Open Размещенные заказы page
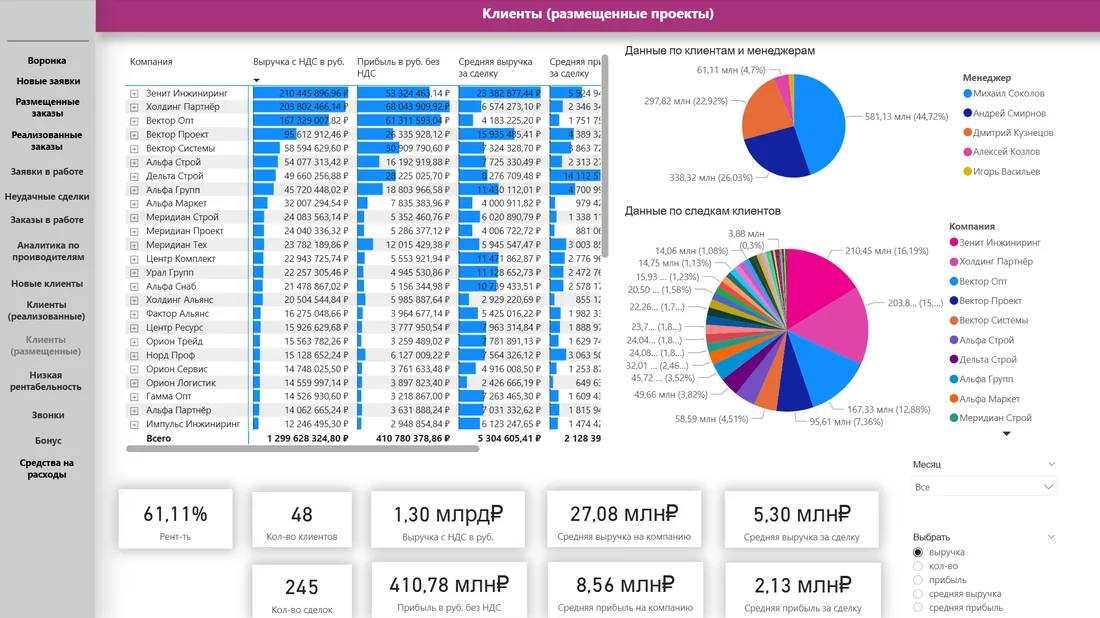 click(x=47, y=107)
